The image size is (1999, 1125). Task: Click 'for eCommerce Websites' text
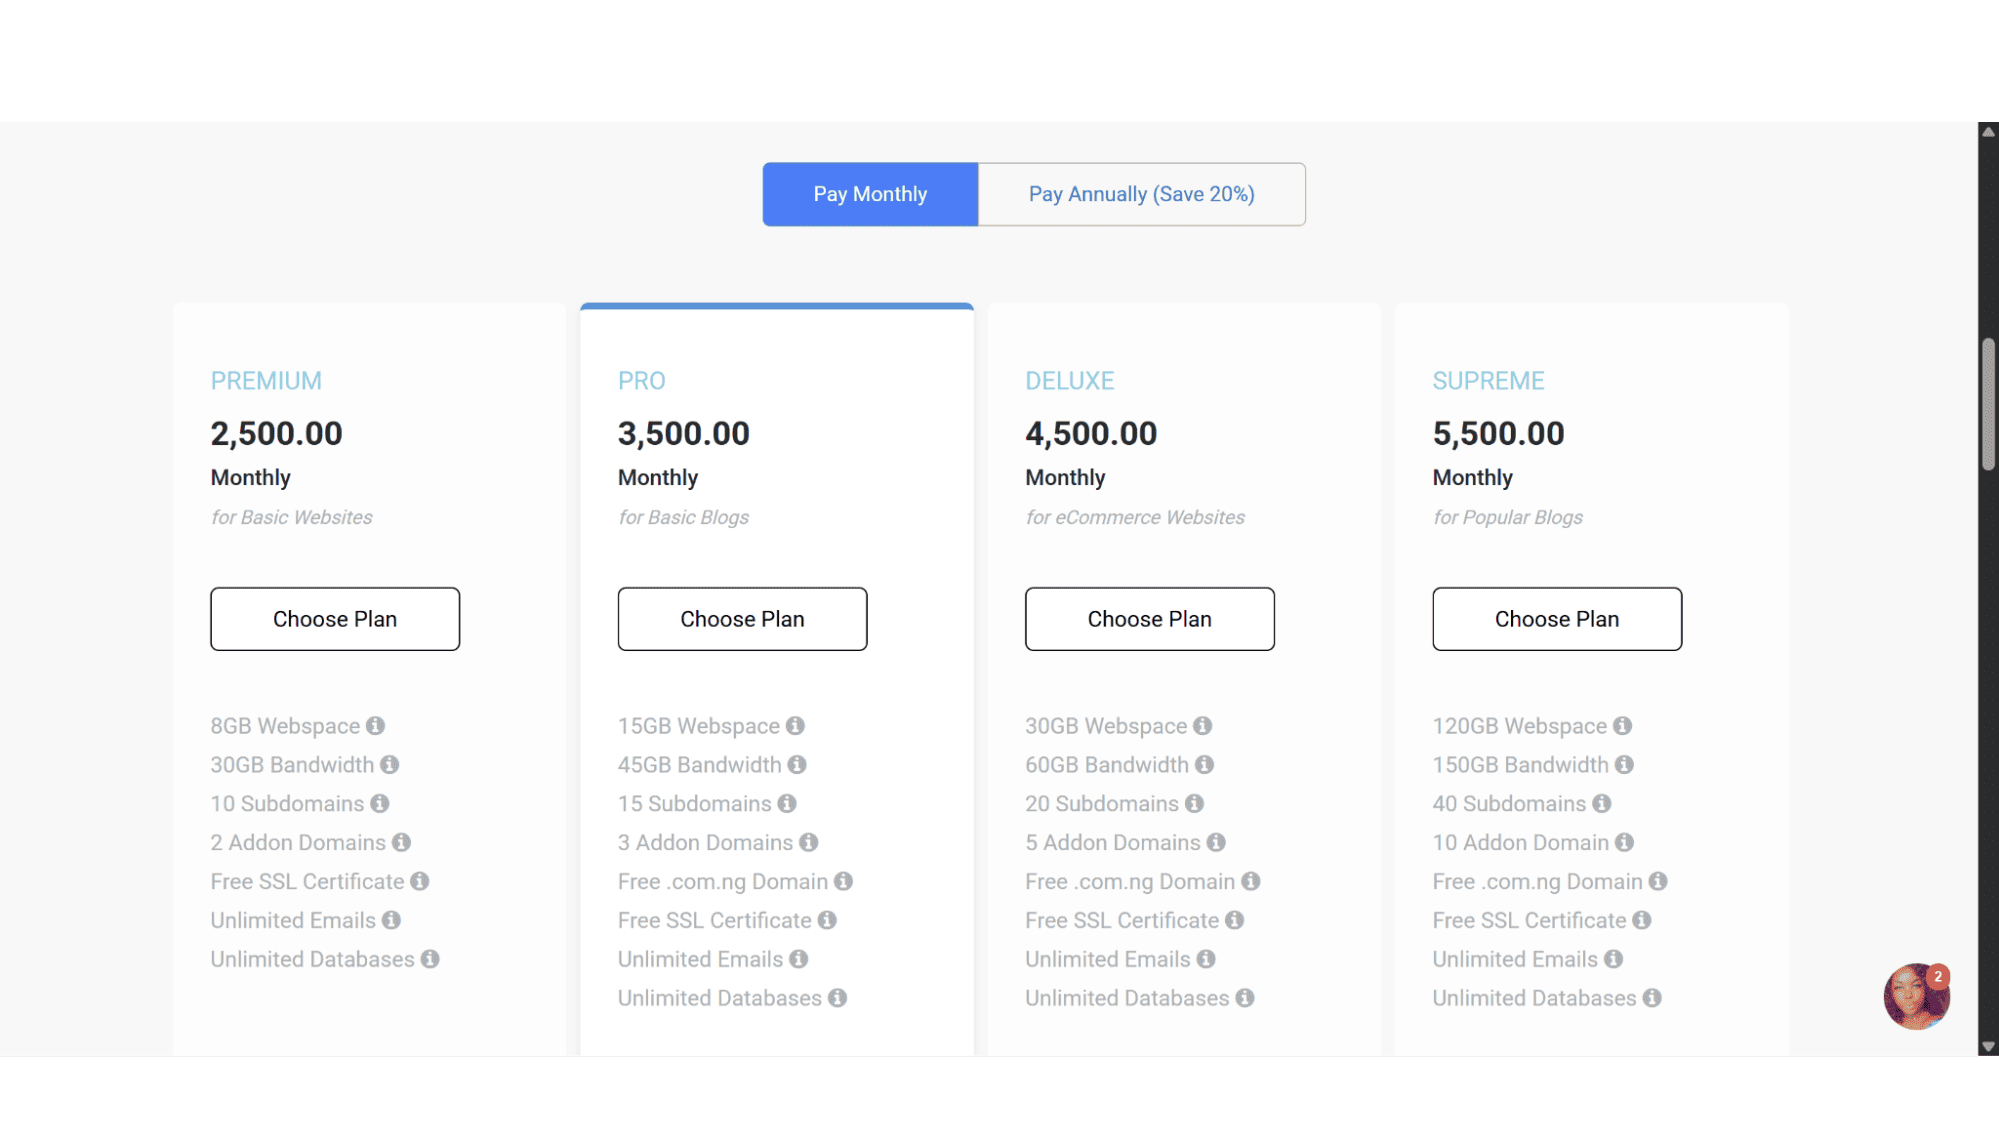coord(1135,517)
